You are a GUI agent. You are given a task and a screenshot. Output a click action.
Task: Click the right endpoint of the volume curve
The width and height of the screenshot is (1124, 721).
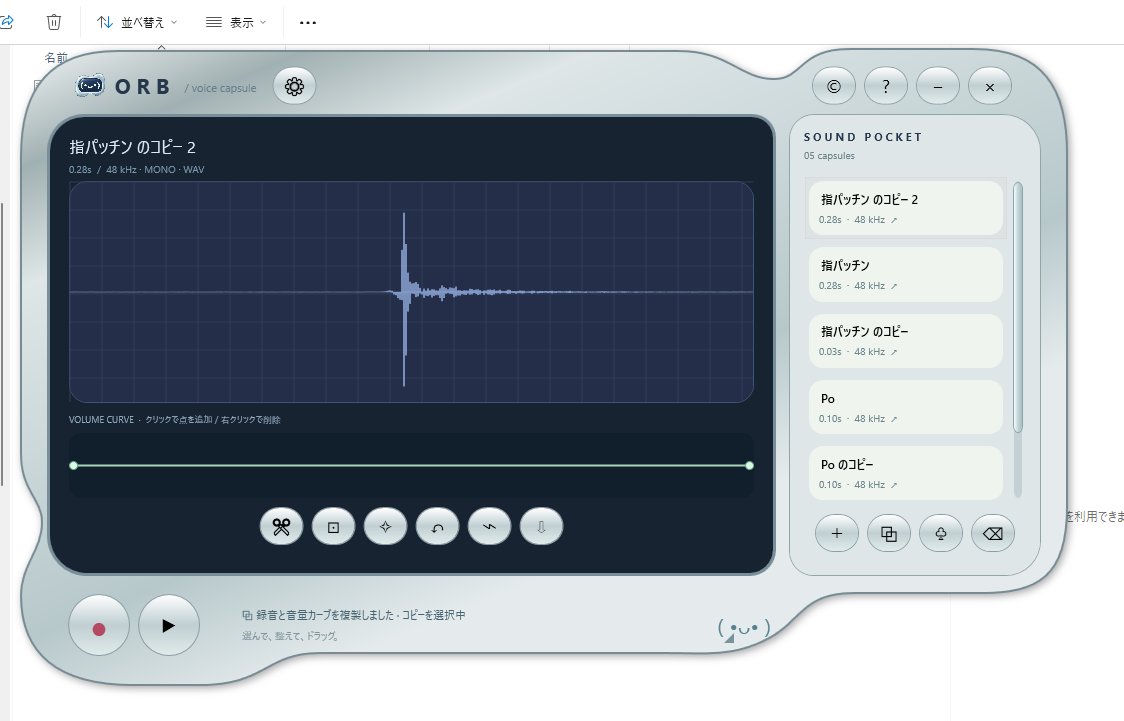[x=749, y=466]
